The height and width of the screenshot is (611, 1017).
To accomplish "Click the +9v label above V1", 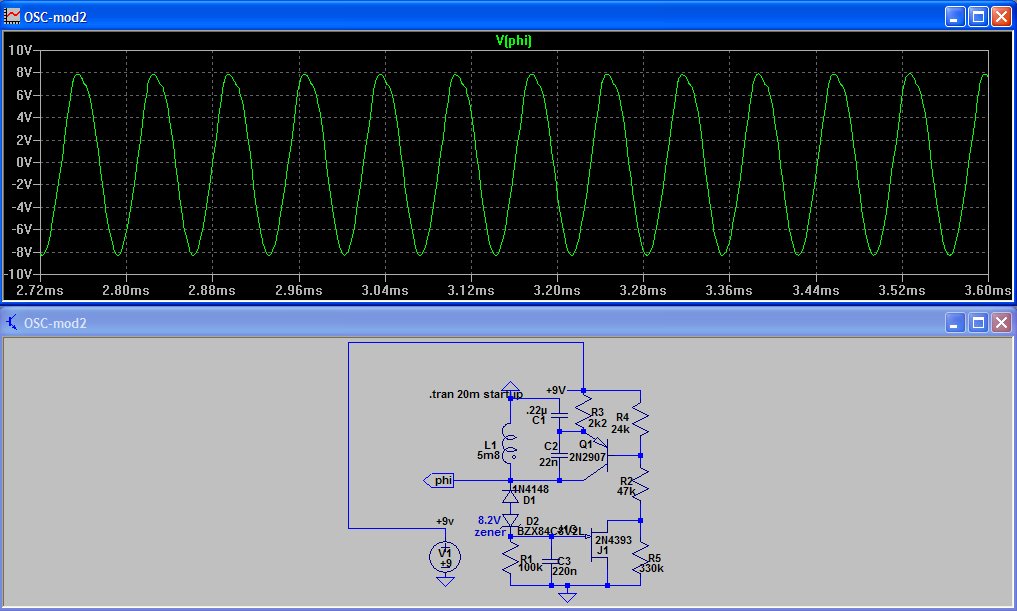I will pos(445,521).
